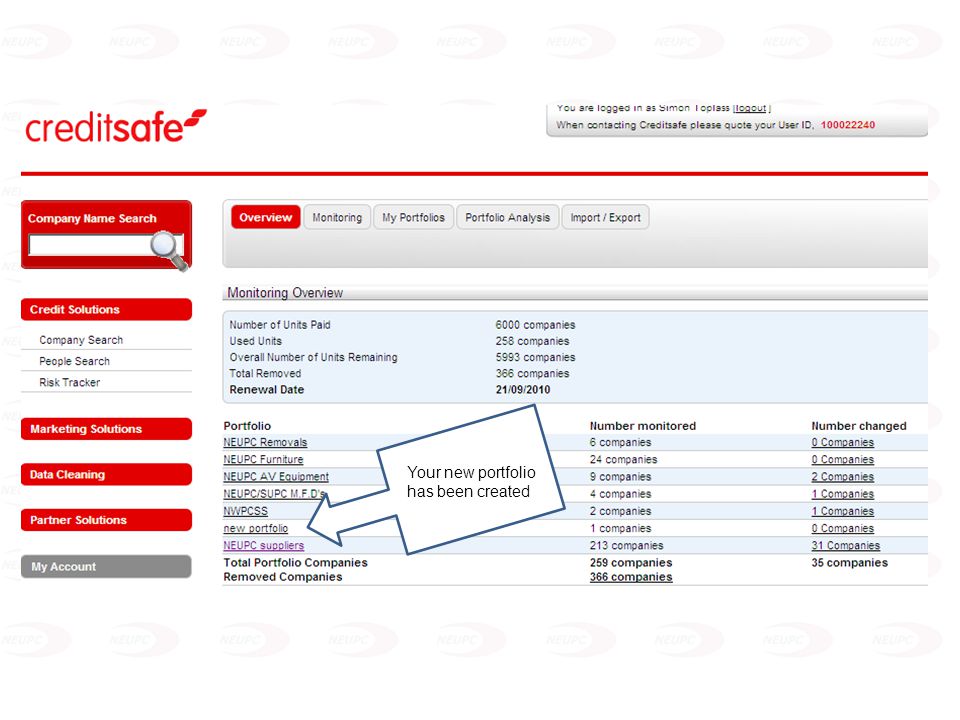
Task: Open the Monitoring tab
Action: point(337,217)
